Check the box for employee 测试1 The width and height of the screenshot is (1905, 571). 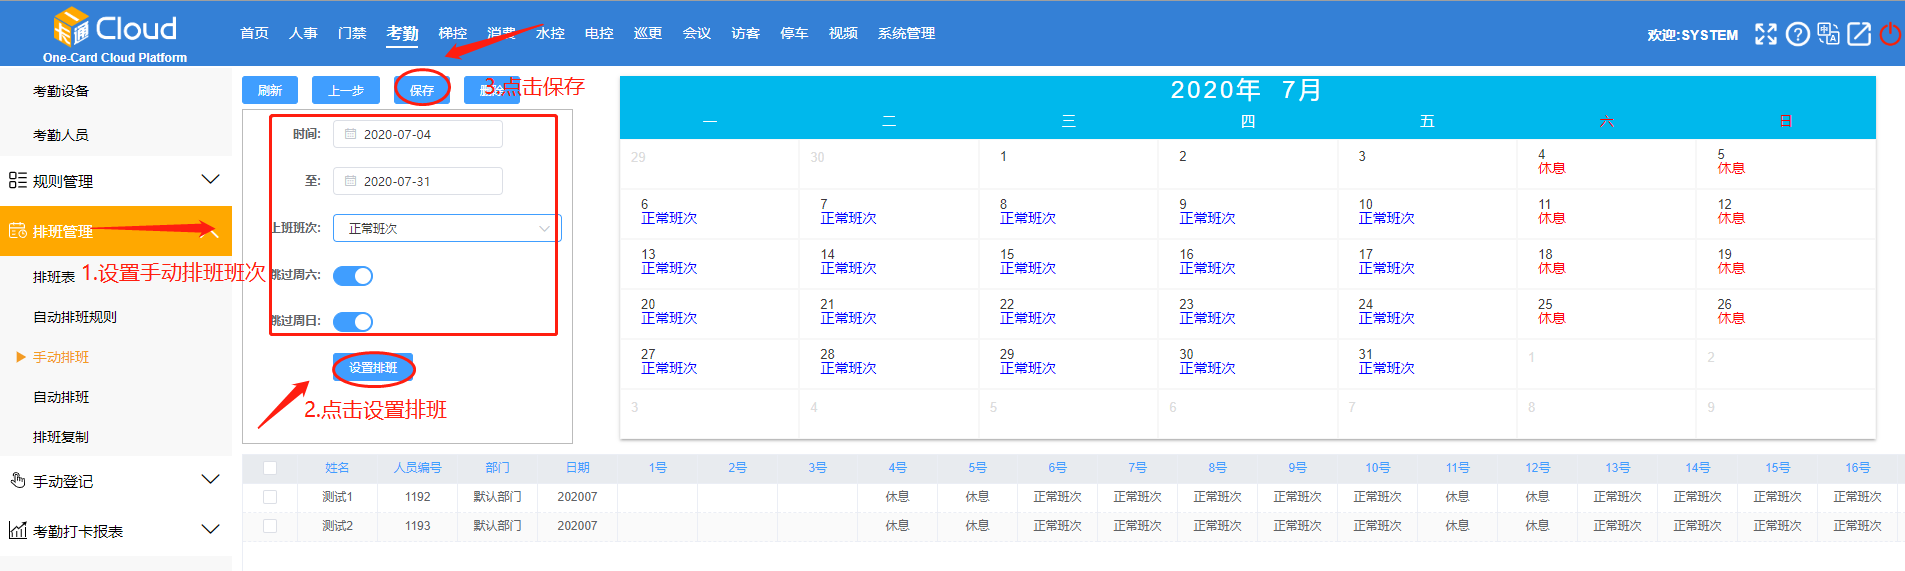(270, 497)
